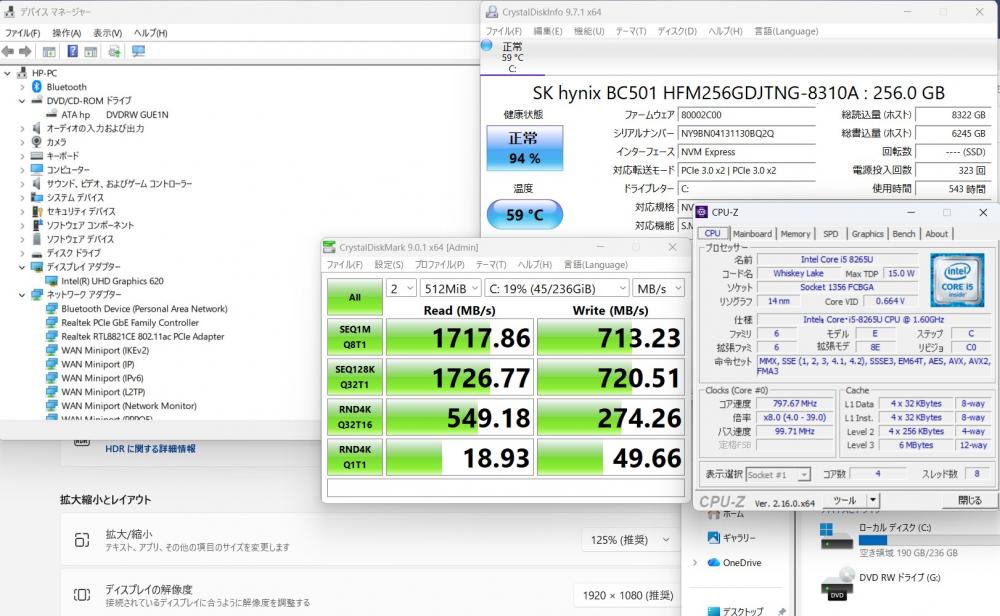Click the scan hardware monitor icon in Device Manager toolbar
The height and width of the screenshot is (616, 1000).
pyautogui.click(x=138, y=52)
